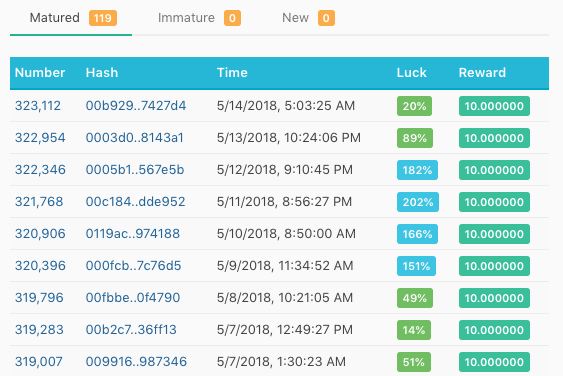Click the 5/10/2018, 8:50:00 AM timestamp

click(x=286, y=234)
